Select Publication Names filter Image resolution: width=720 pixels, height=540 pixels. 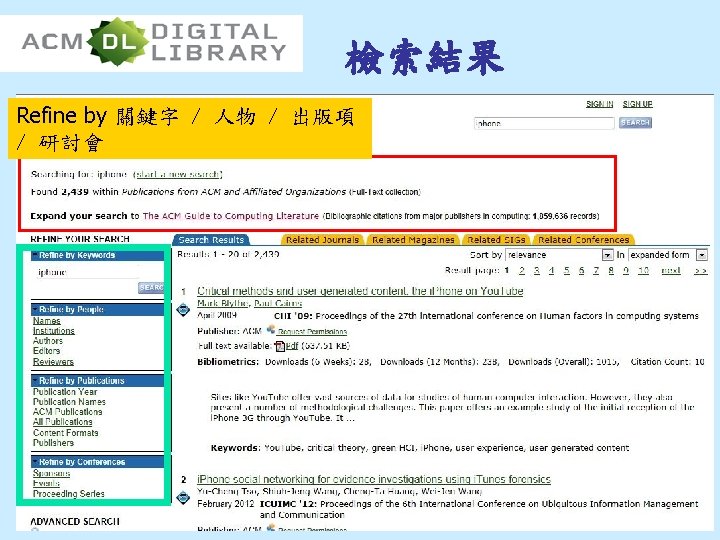(x=69, y=402)
